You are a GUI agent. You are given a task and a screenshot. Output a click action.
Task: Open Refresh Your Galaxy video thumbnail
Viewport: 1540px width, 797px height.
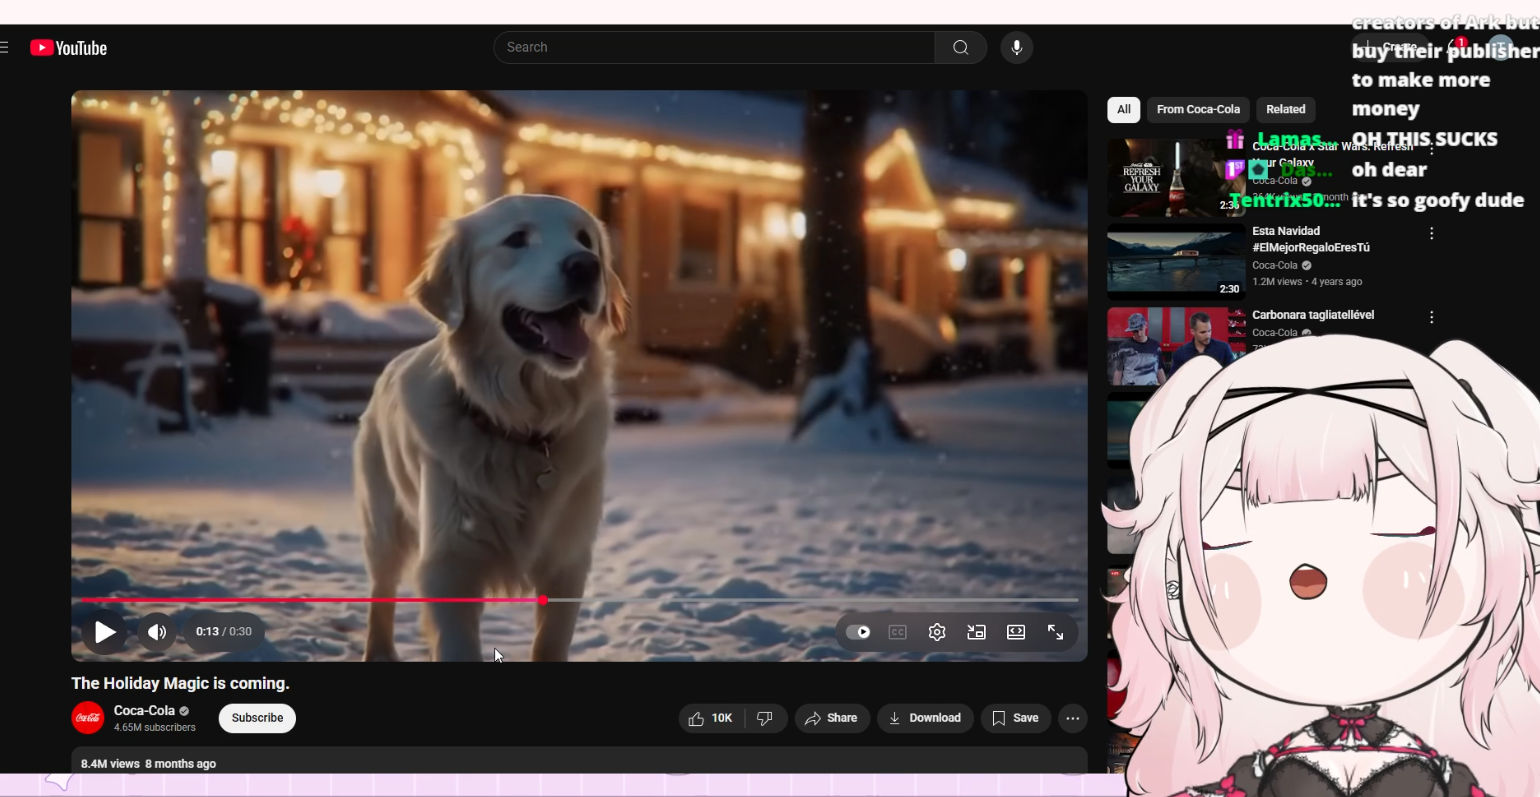click(x=1175, y=178)
